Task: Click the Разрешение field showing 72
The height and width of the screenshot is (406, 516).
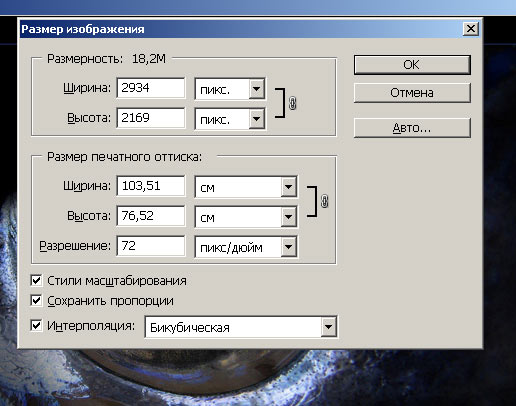Action: pos(151,246)
